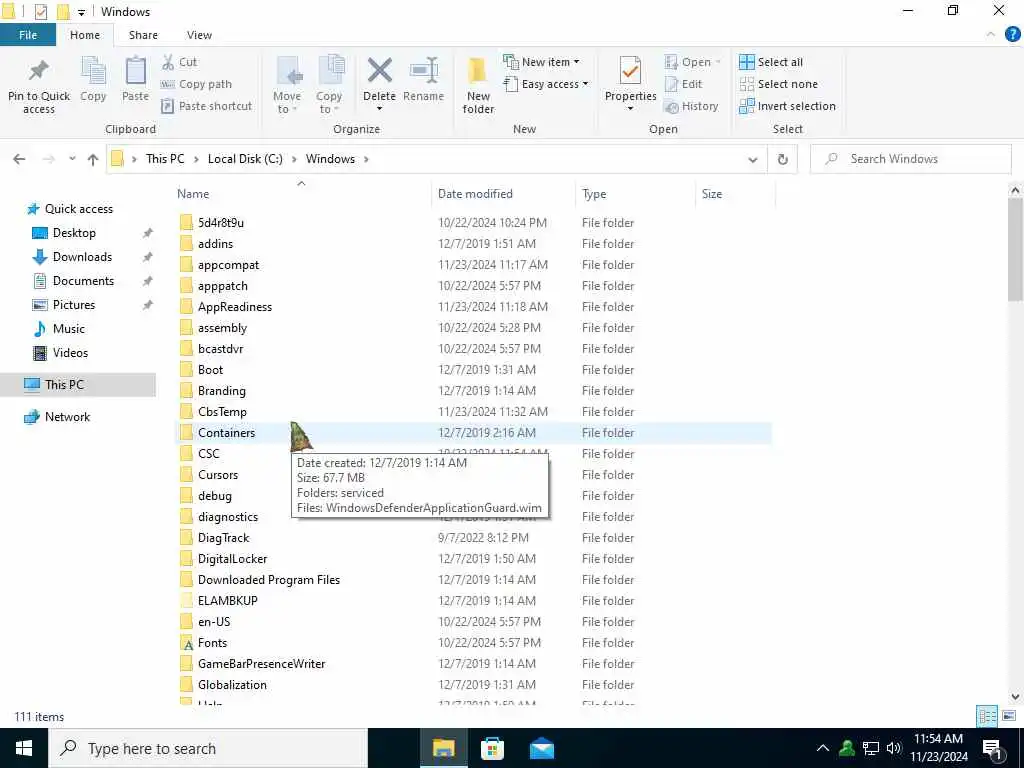Click the Move to icon
The width and height of the screenshot is (1024, 768).
[287, 71]
